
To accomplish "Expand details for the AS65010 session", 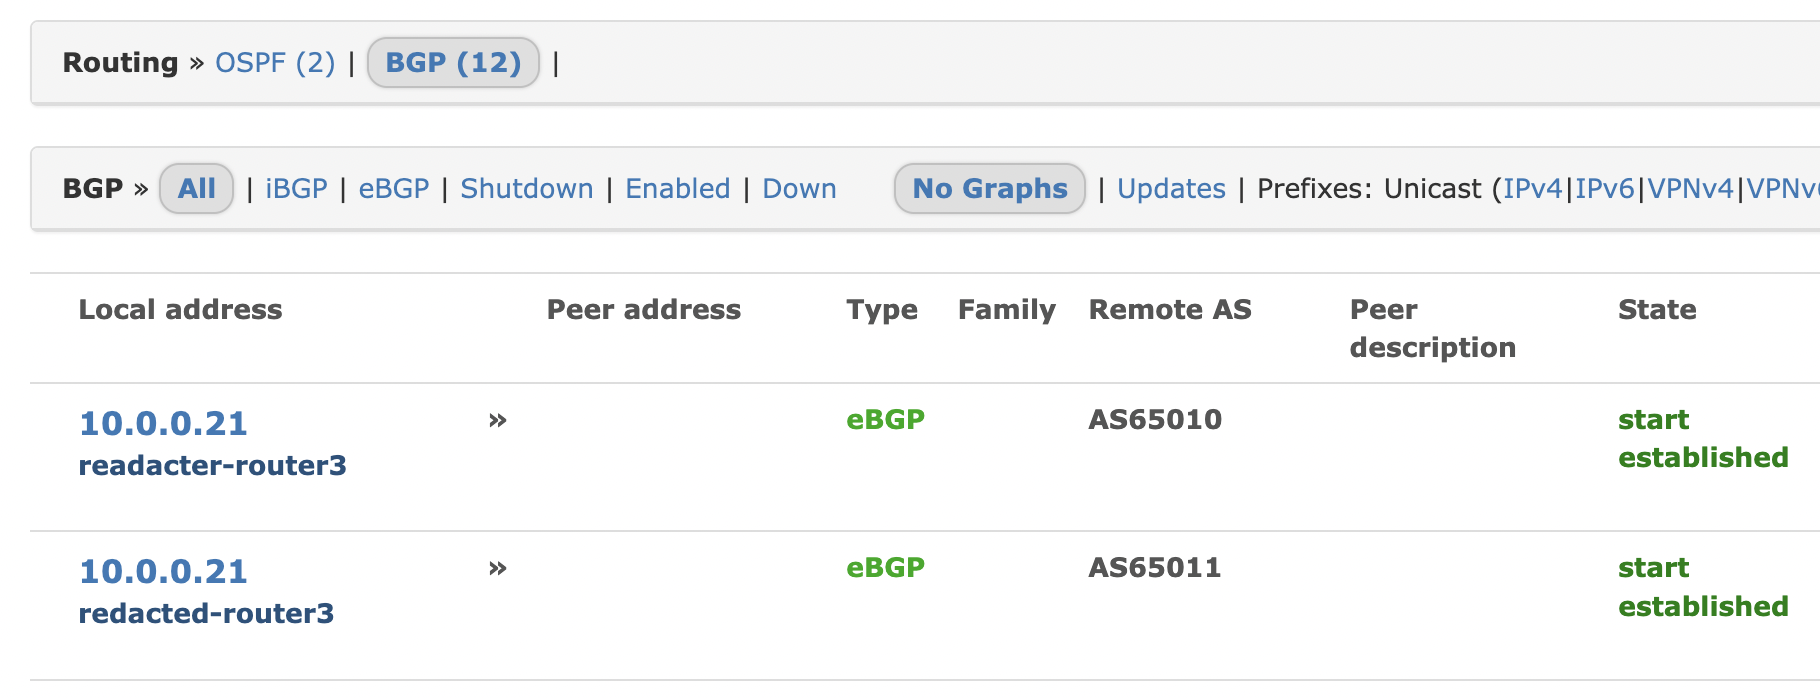I will point(497,420).
